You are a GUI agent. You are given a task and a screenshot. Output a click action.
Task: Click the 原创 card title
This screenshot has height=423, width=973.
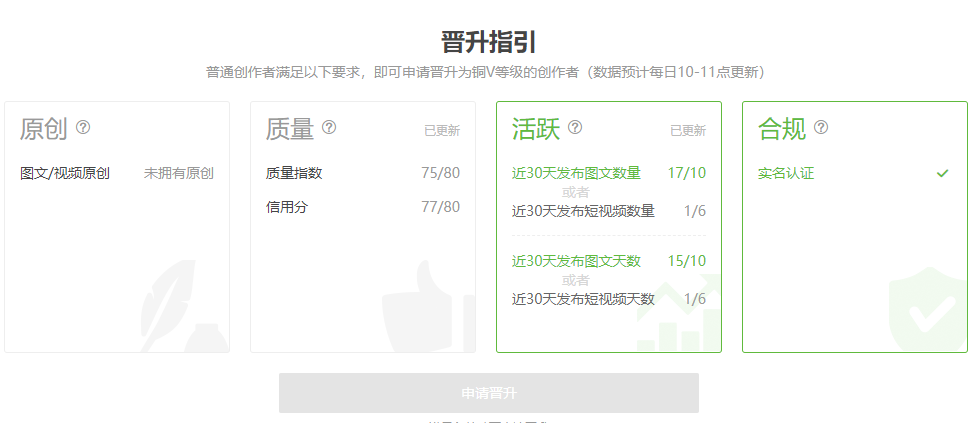43,129
